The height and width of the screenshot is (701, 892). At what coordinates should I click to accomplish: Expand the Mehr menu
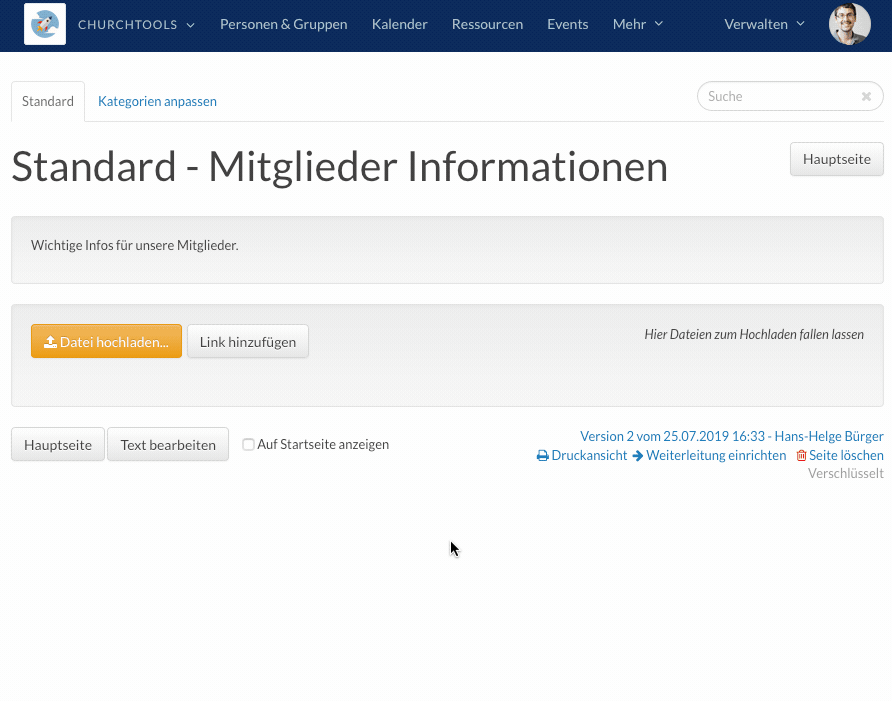coord(638,24)
